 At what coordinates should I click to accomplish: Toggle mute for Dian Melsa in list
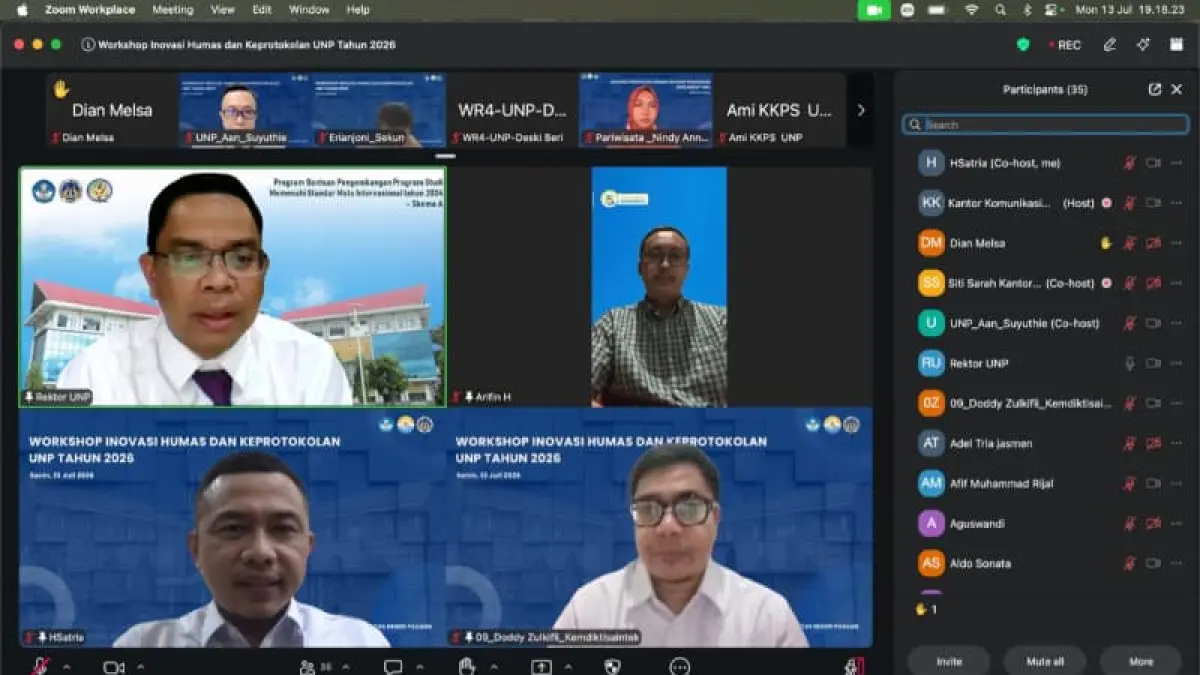coord(1129,243)
